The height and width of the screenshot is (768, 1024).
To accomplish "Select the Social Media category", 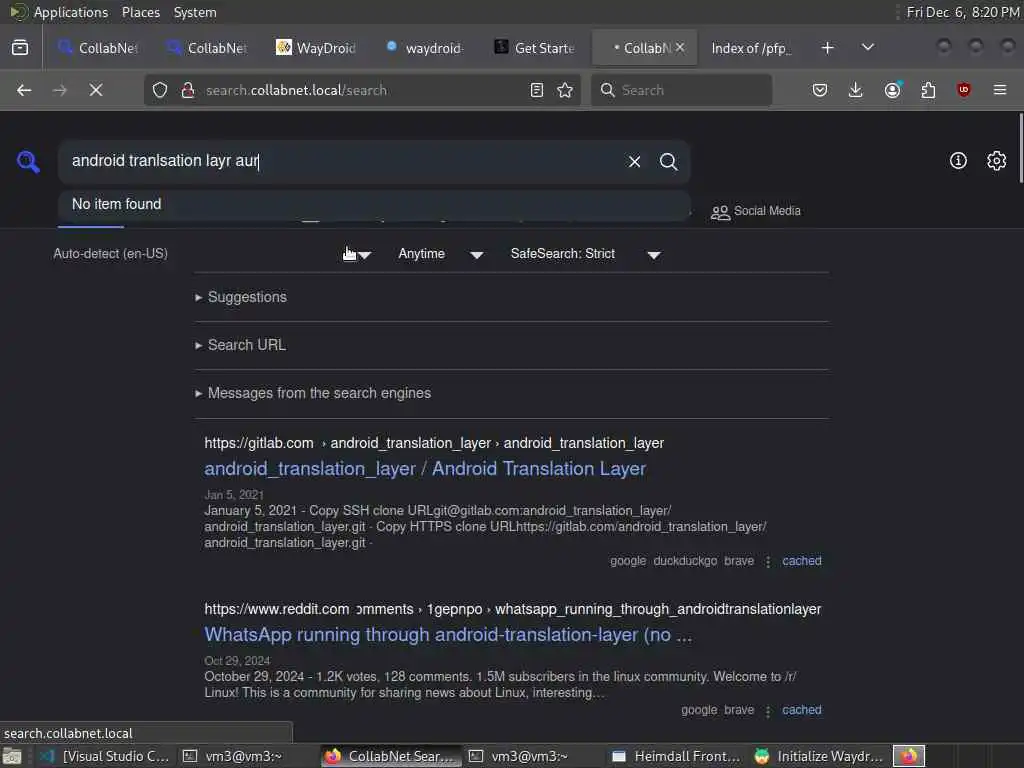I will click(x=756, y=211).
